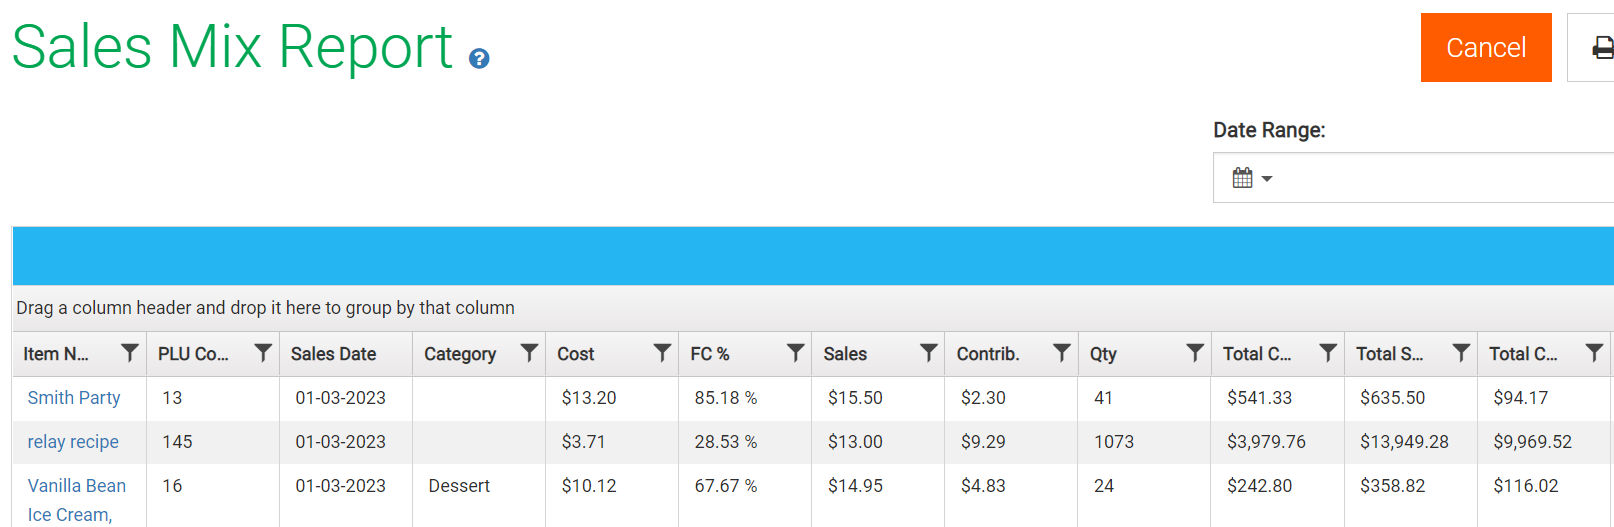Open filter for Cost column

(662, 353)
